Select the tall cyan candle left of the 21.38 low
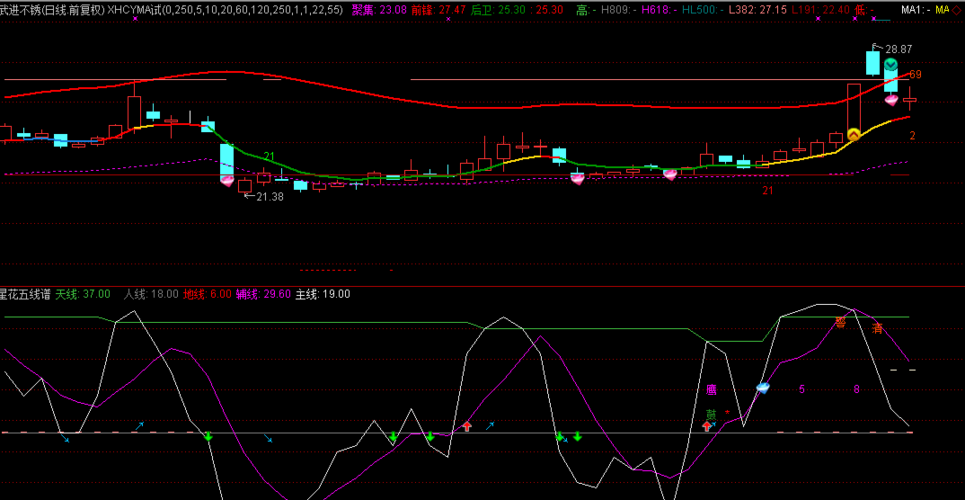This screenshot has width=965, height=500. pyautogui.click(x=227, y=162)
